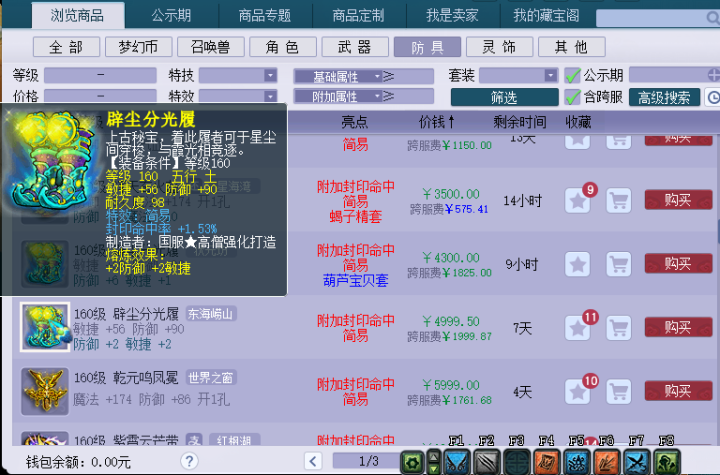Open the 附加属性 dropdown
Viewport: 720px width, 475px height.
pos(338,96)
